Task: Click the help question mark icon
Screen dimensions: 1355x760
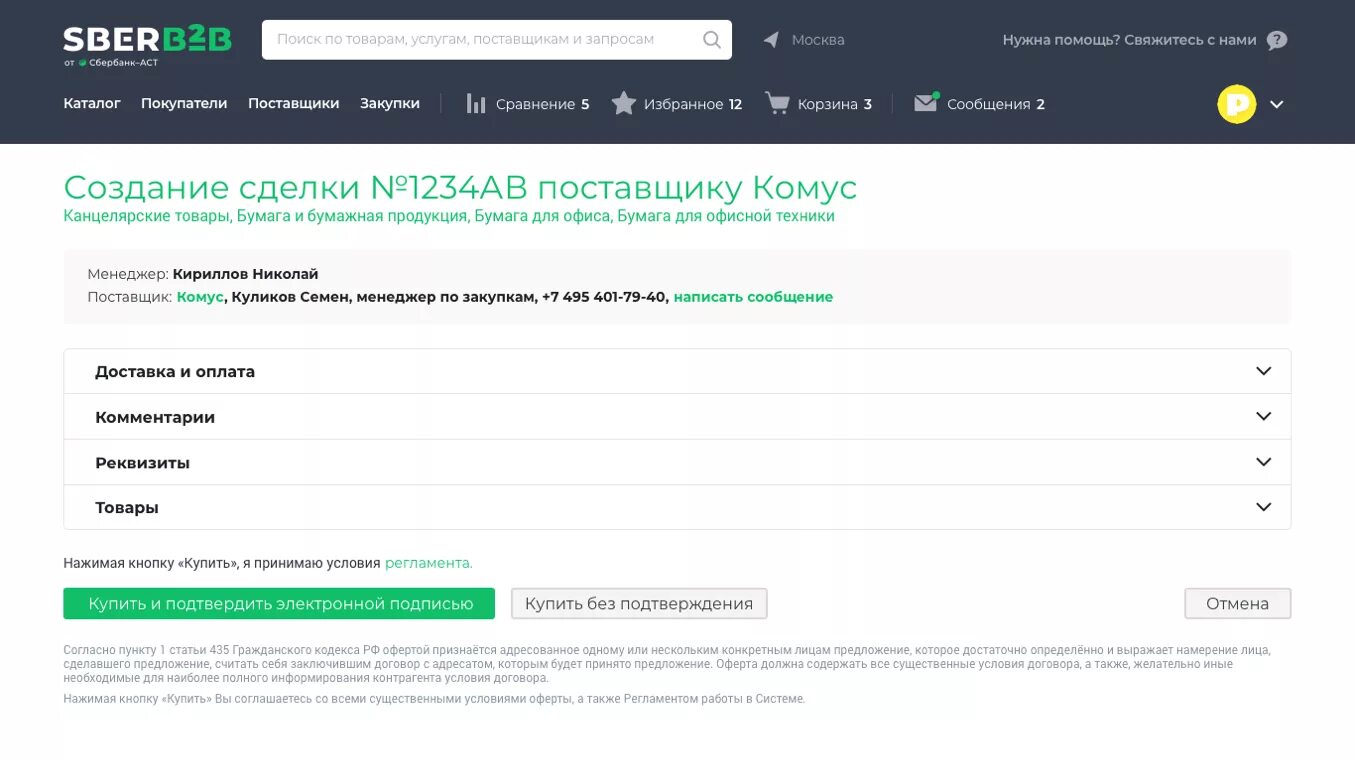Action: click(1276, 39)
